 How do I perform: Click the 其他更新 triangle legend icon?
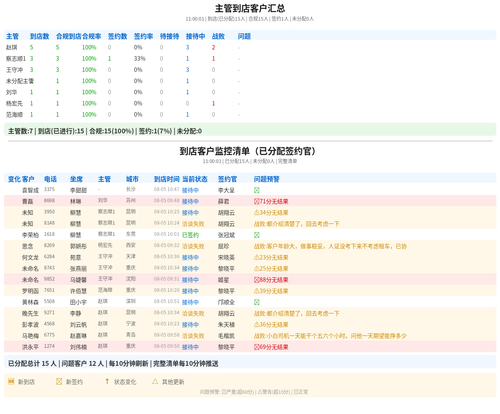pyautogui.click(x=155, y=381)
